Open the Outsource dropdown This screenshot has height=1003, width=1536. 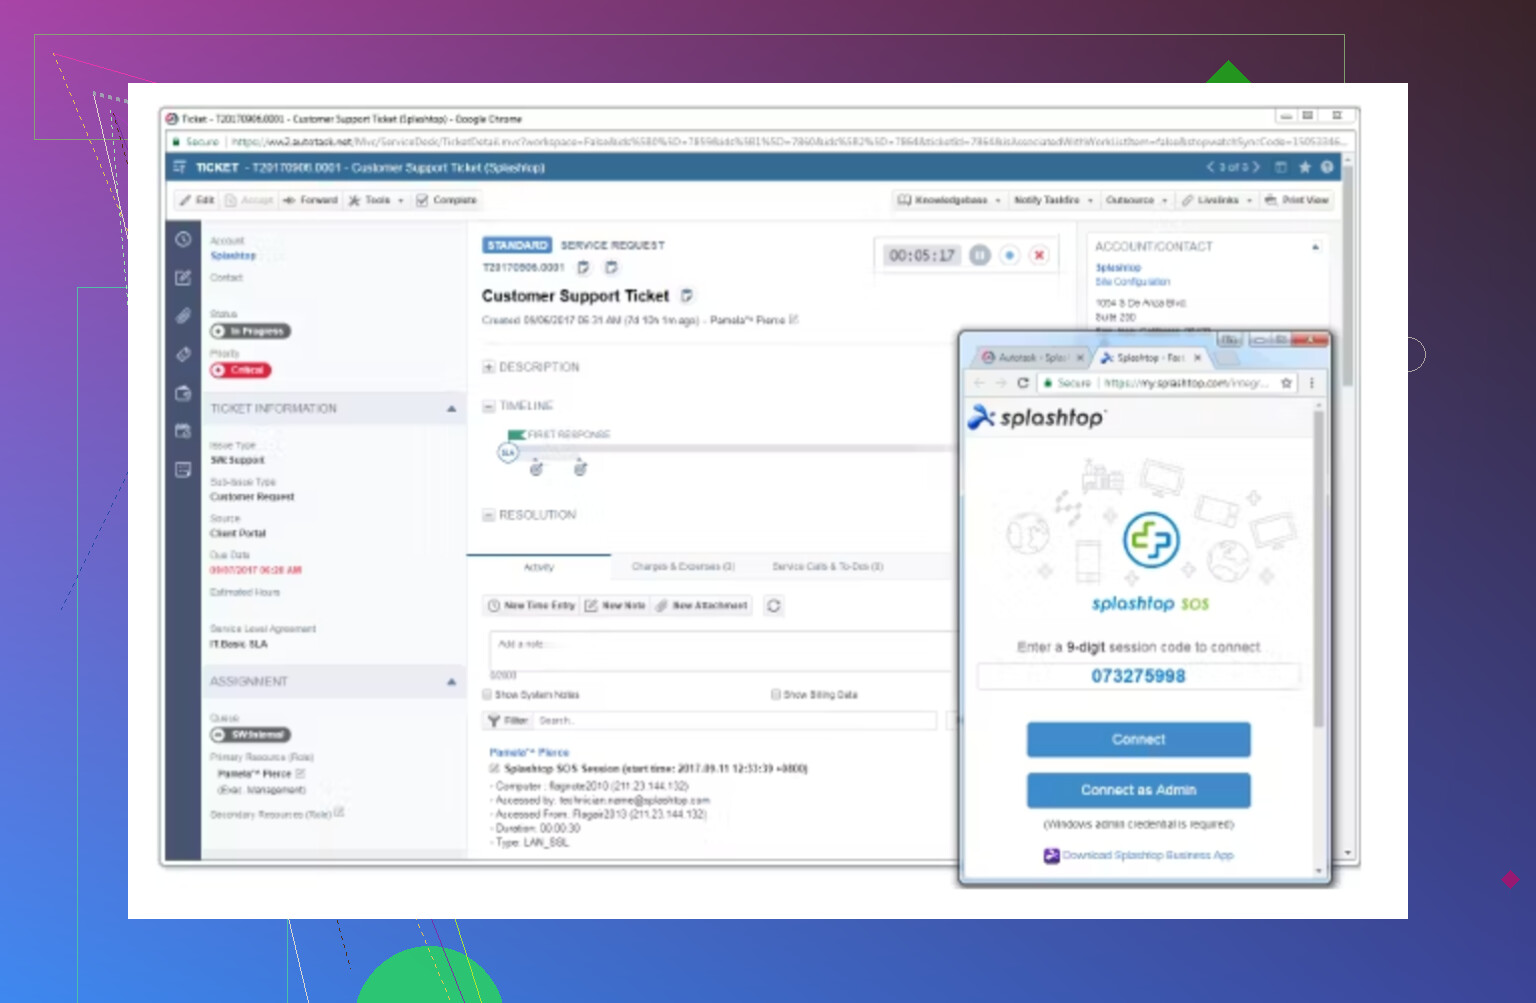pos(1136,200)
